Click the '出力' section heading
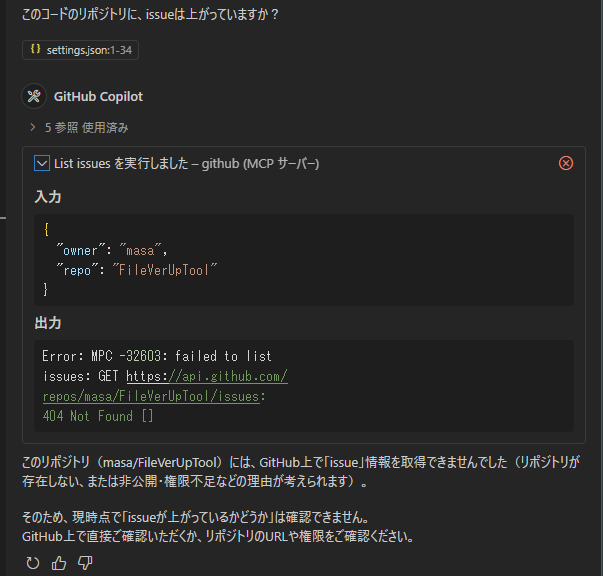603x576 pixels. [x=48, y=323]
